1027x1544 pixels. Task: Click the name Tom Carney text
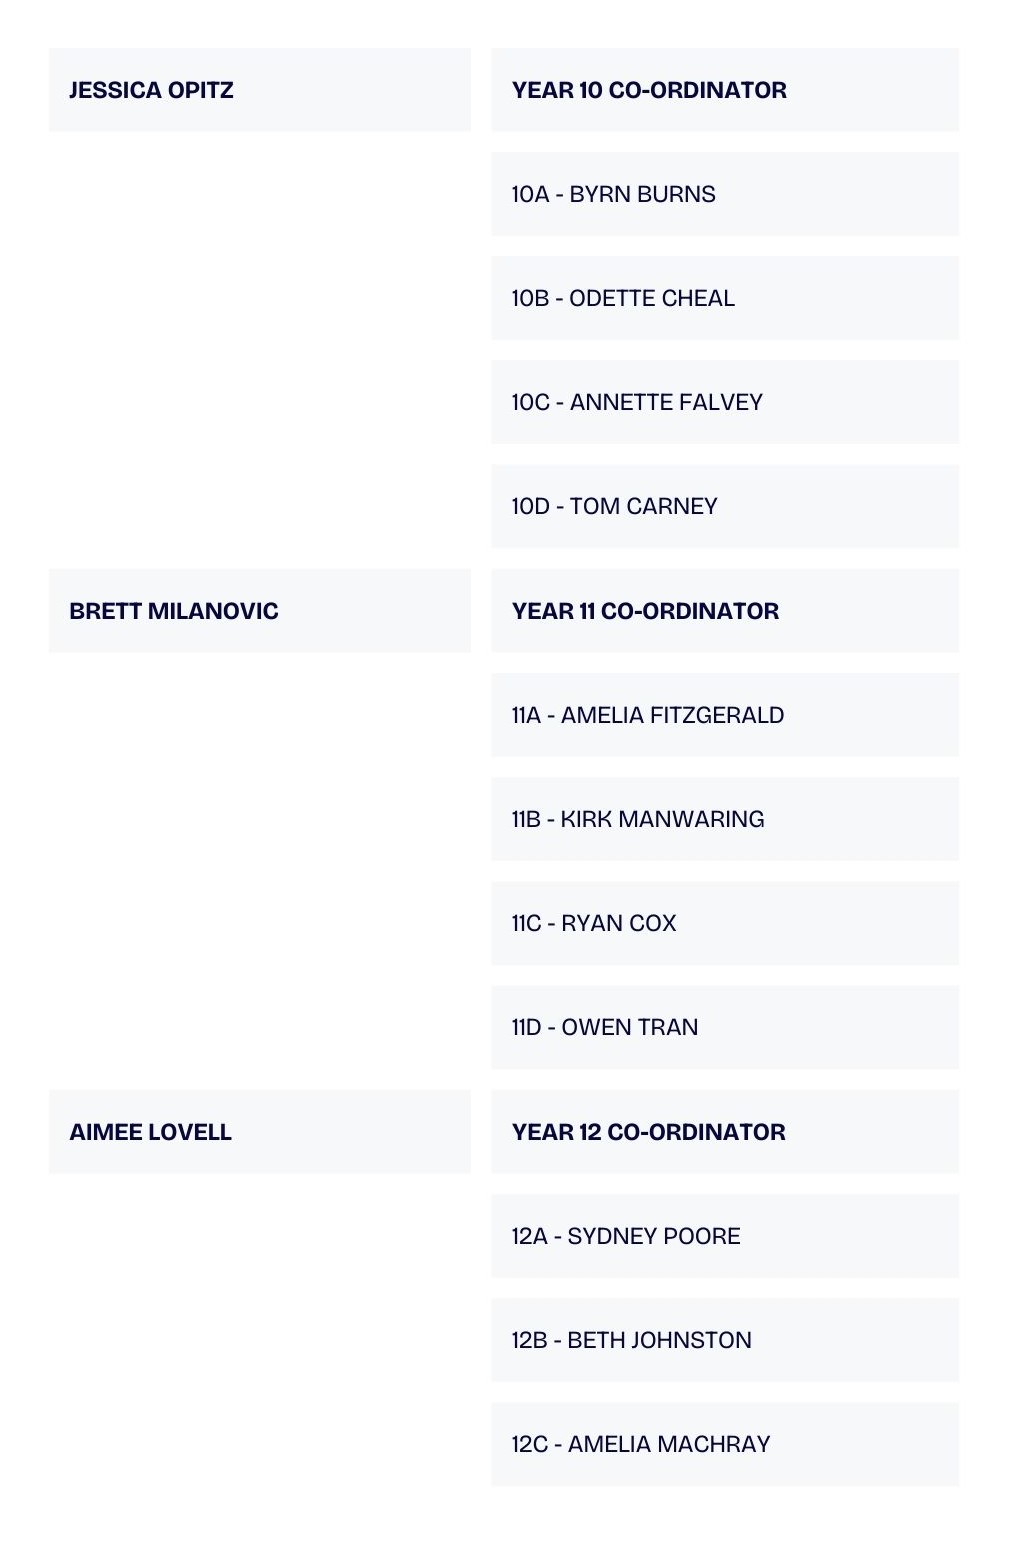click(x=643, y=507)
